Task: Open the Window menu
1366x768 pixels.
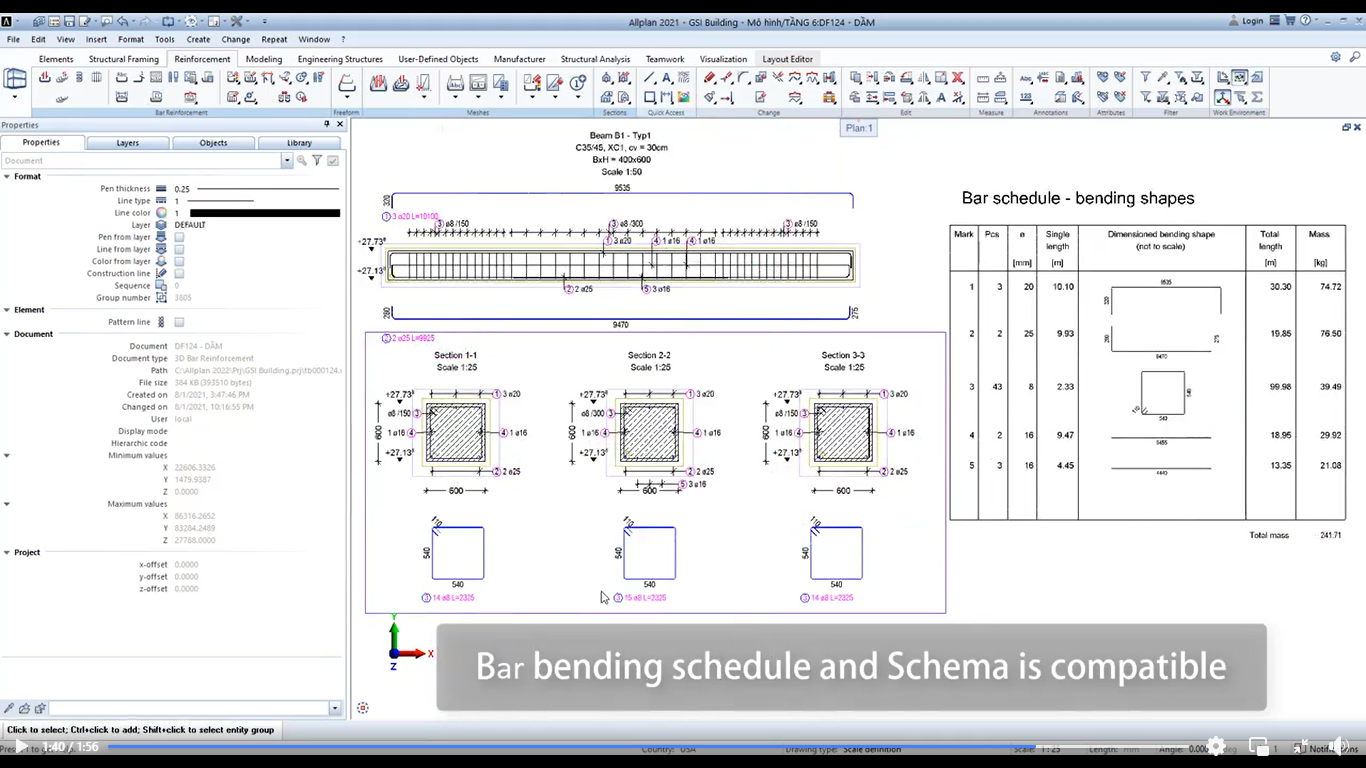Action: [314, 39]
